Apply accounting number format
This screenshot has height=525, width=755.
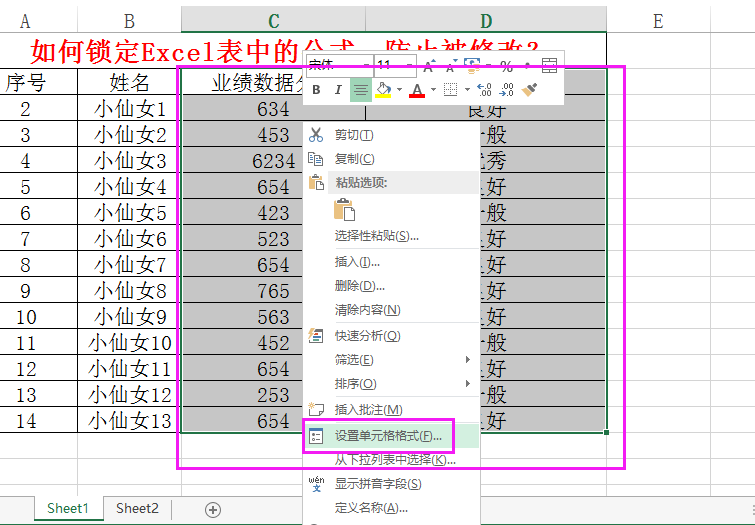472,66
